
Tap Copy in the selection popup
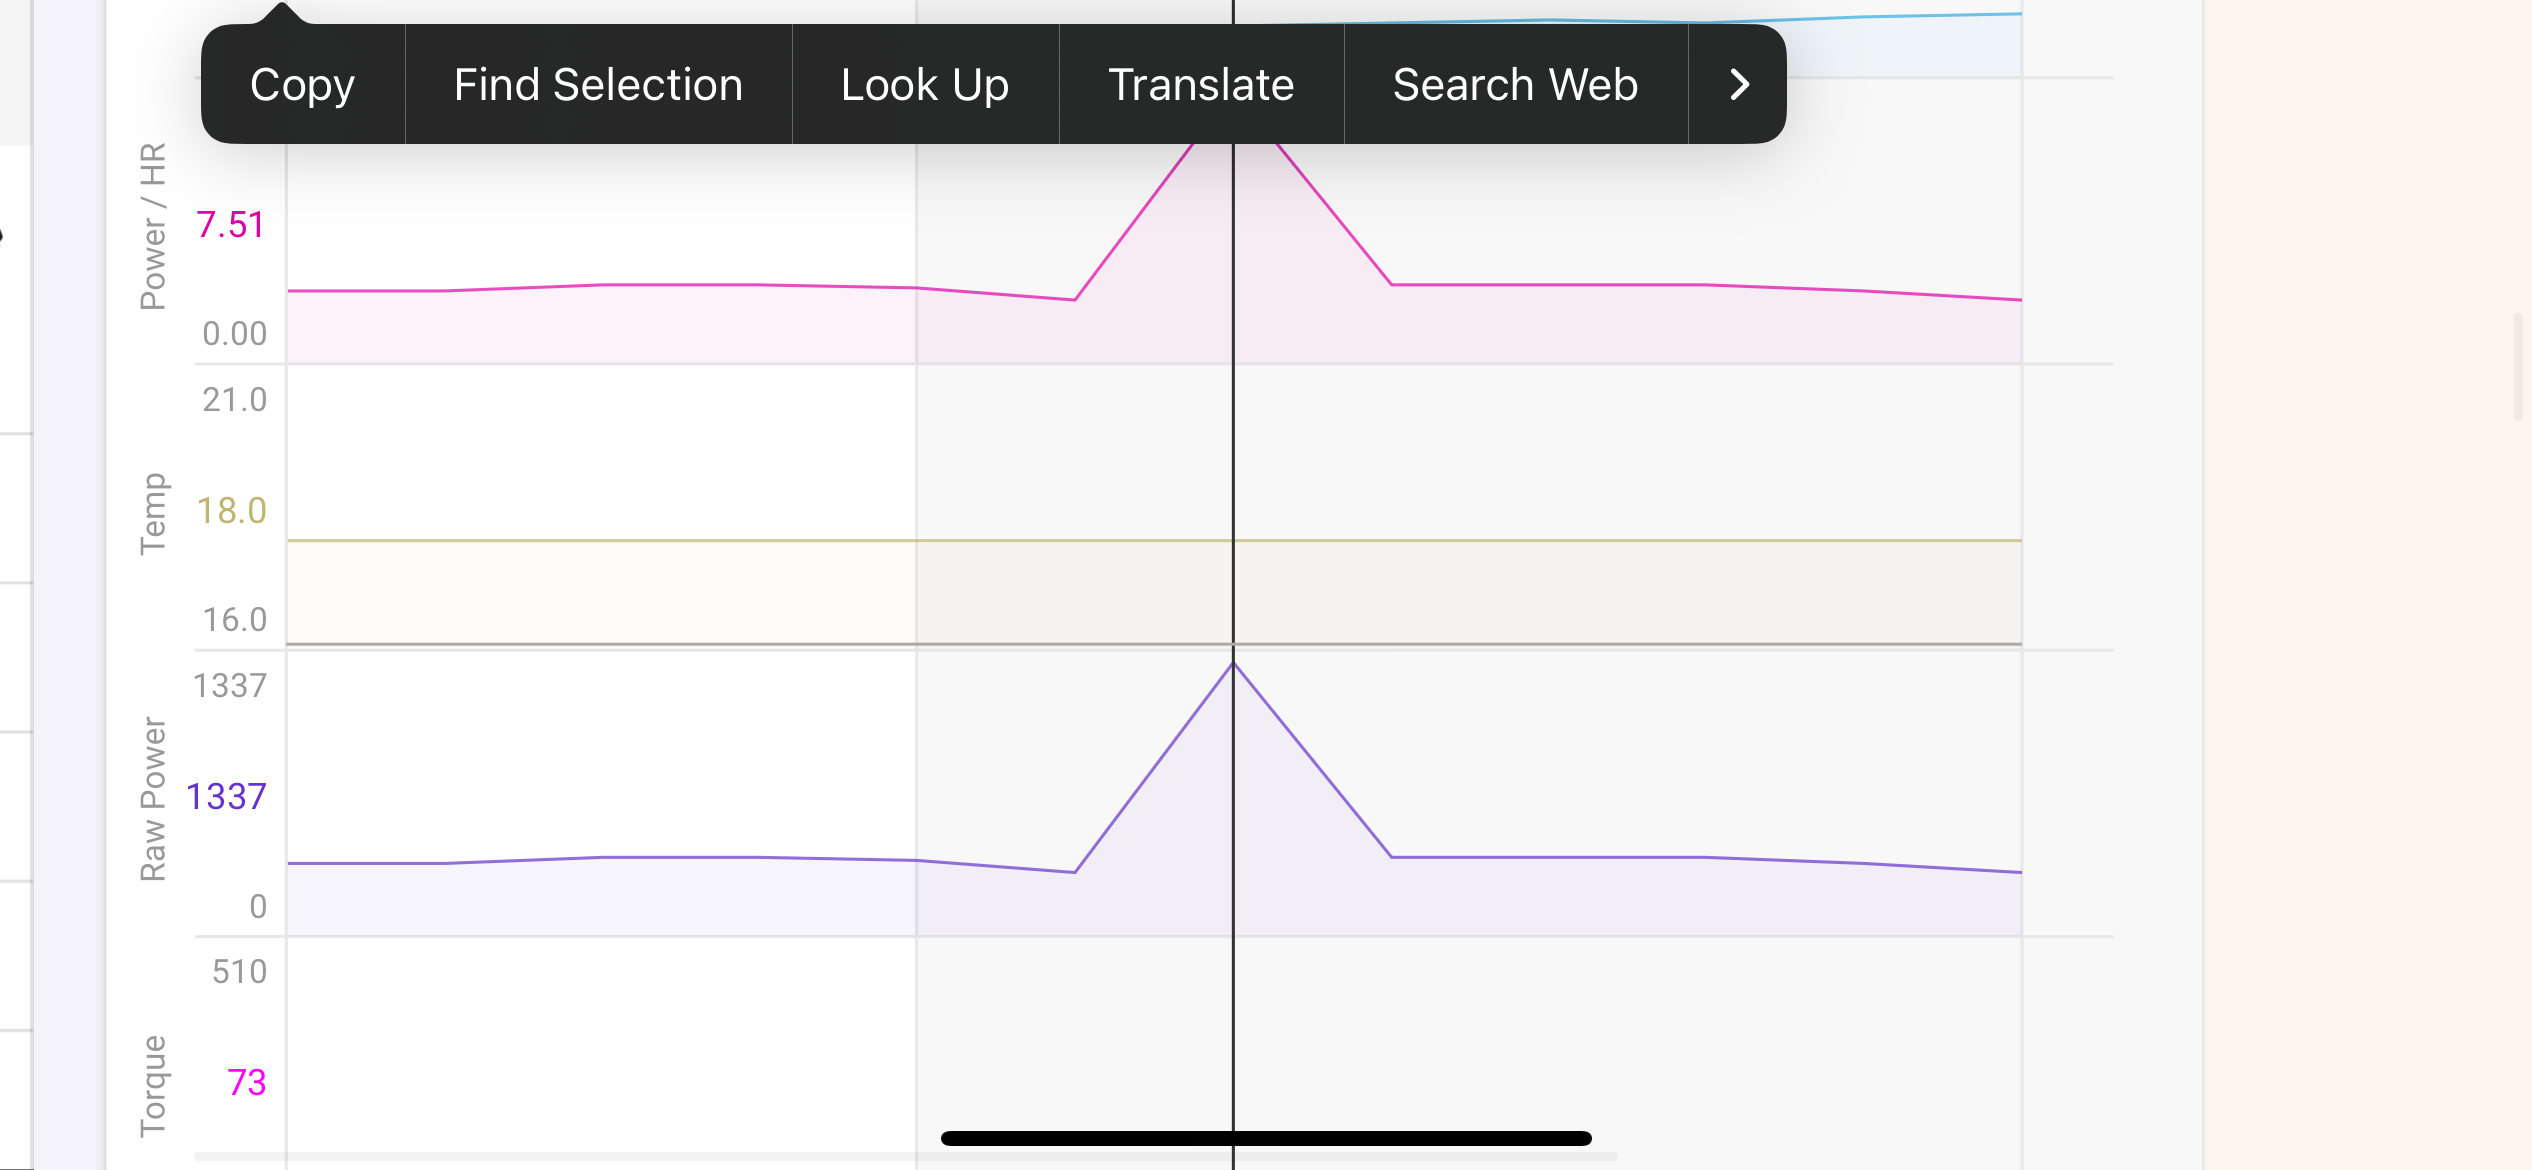302,85
